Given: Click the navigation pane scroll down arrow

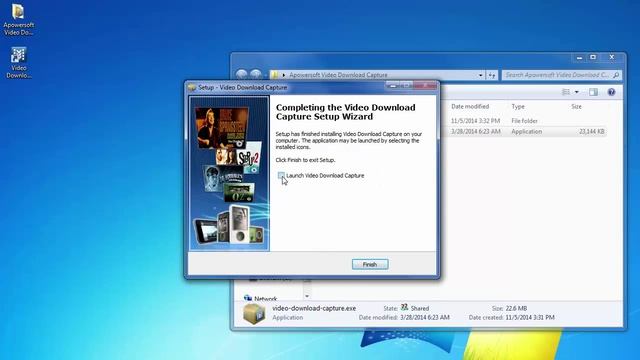Looking at the screenshot, I should point(307,296).
